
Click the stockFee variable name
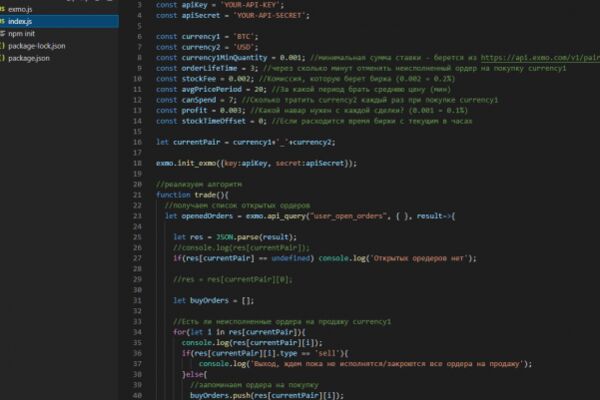(x=199, y=78)
